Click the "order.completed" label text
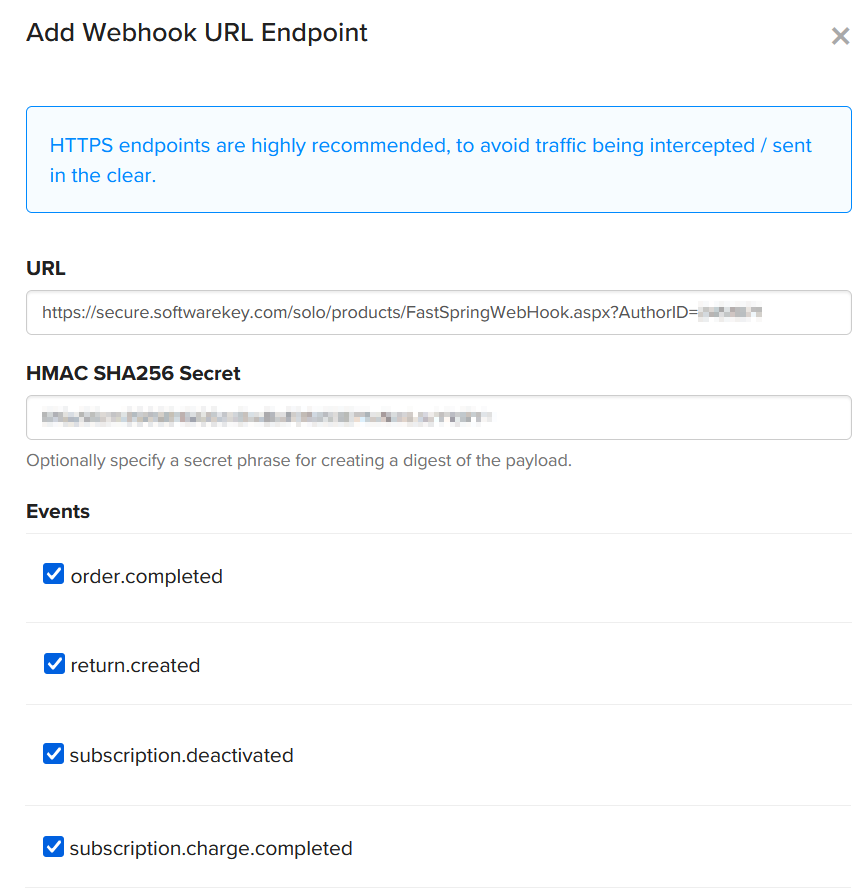Screen dimensions: 864x895 147,577
